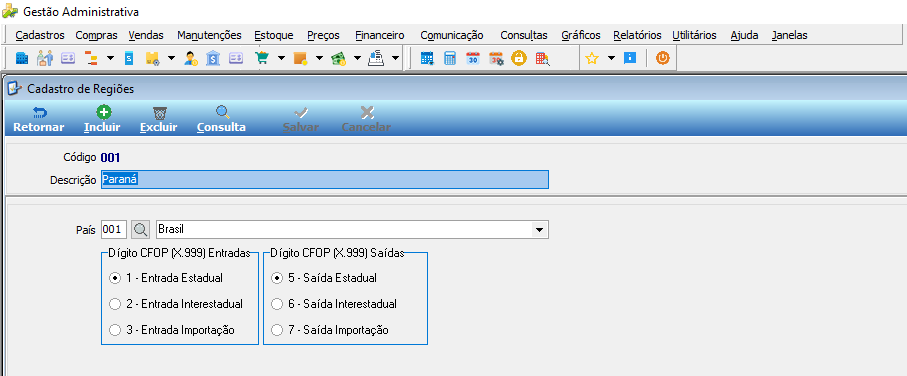The image size is (907, 376).
Task: Open the Consultas menu
Action: [x=523, y=35]
